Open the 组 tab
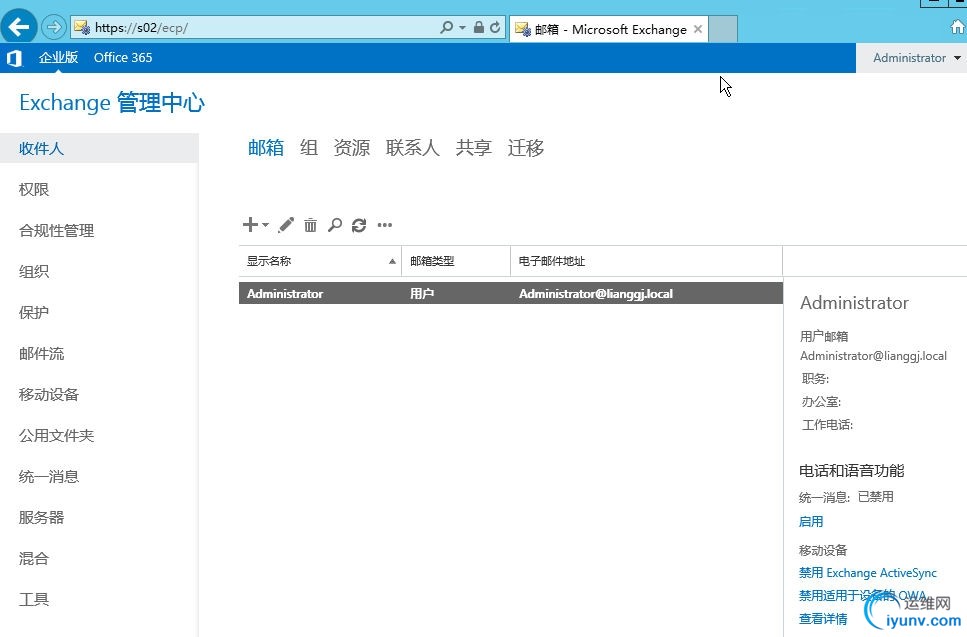This screenshot has width=967, height=637. click(x=309, y=147)
